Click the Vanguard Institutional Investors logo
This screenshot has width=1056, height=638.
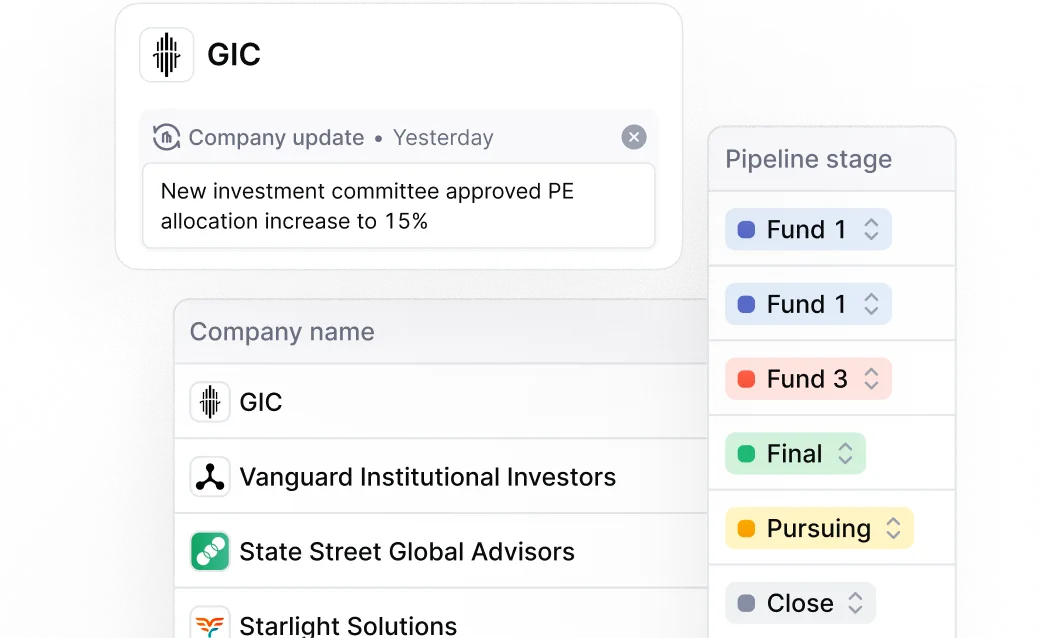pyautogui.click(x=209, y=477)
